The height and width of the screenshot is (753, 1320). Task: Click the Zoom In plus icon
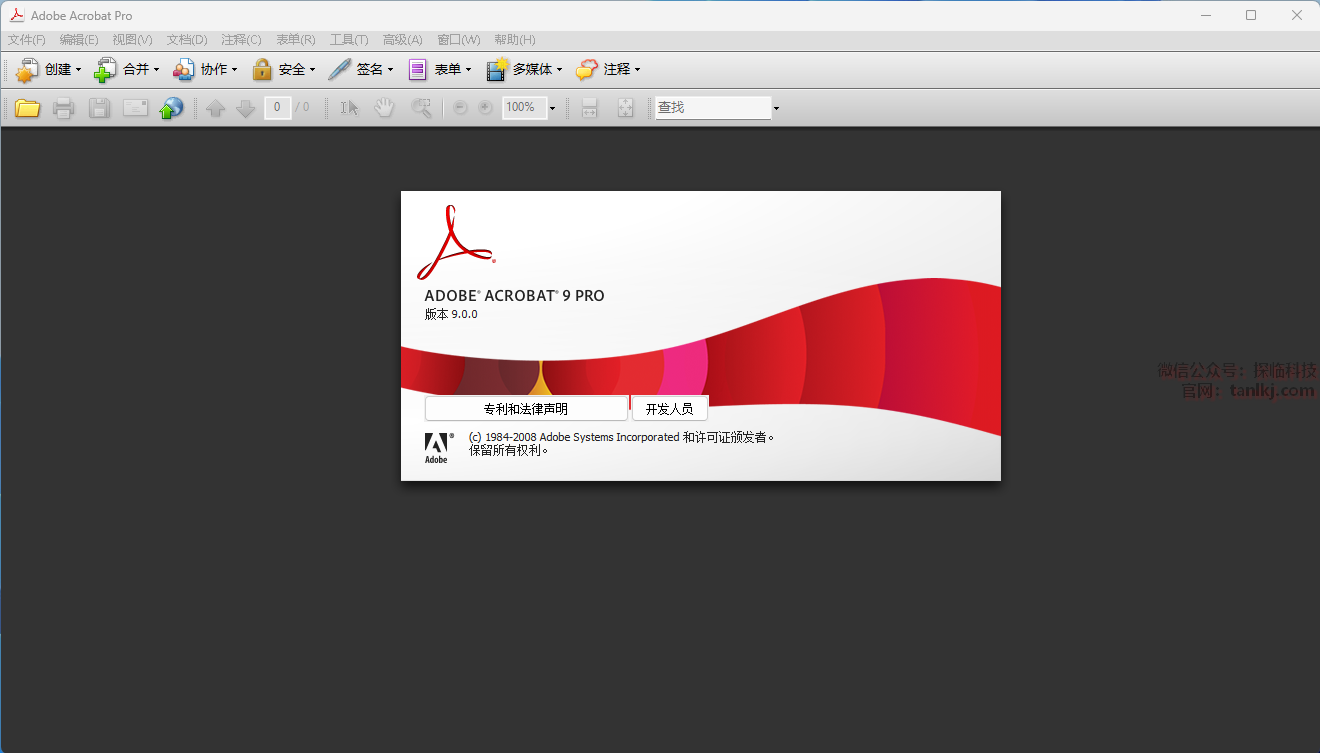[x=485, y=108]
